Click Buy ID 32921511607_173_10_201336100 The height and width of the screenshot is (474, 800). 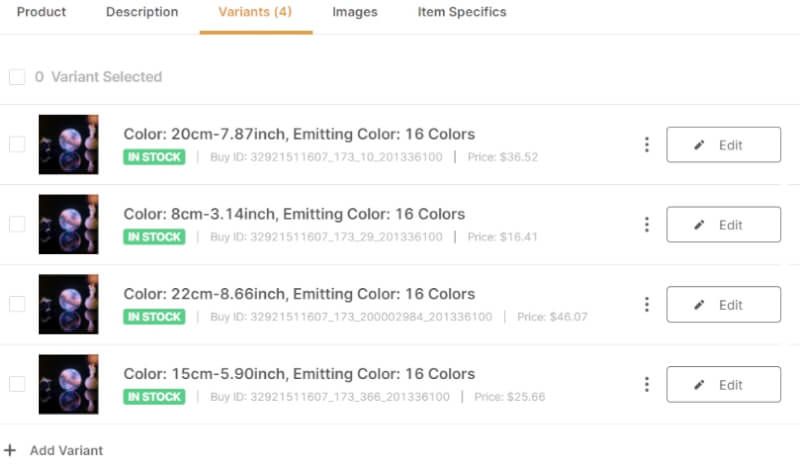click(326, 157)
